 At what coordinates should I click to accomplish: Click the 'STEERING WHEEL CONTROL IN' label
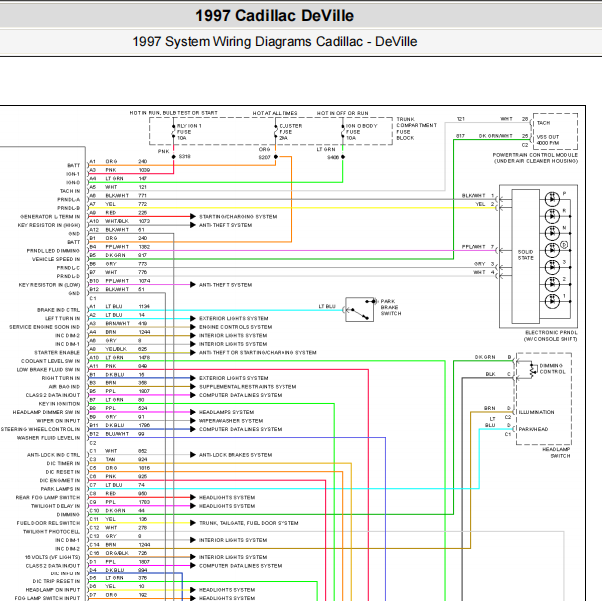pyautogui.click(x=40, y=429)
